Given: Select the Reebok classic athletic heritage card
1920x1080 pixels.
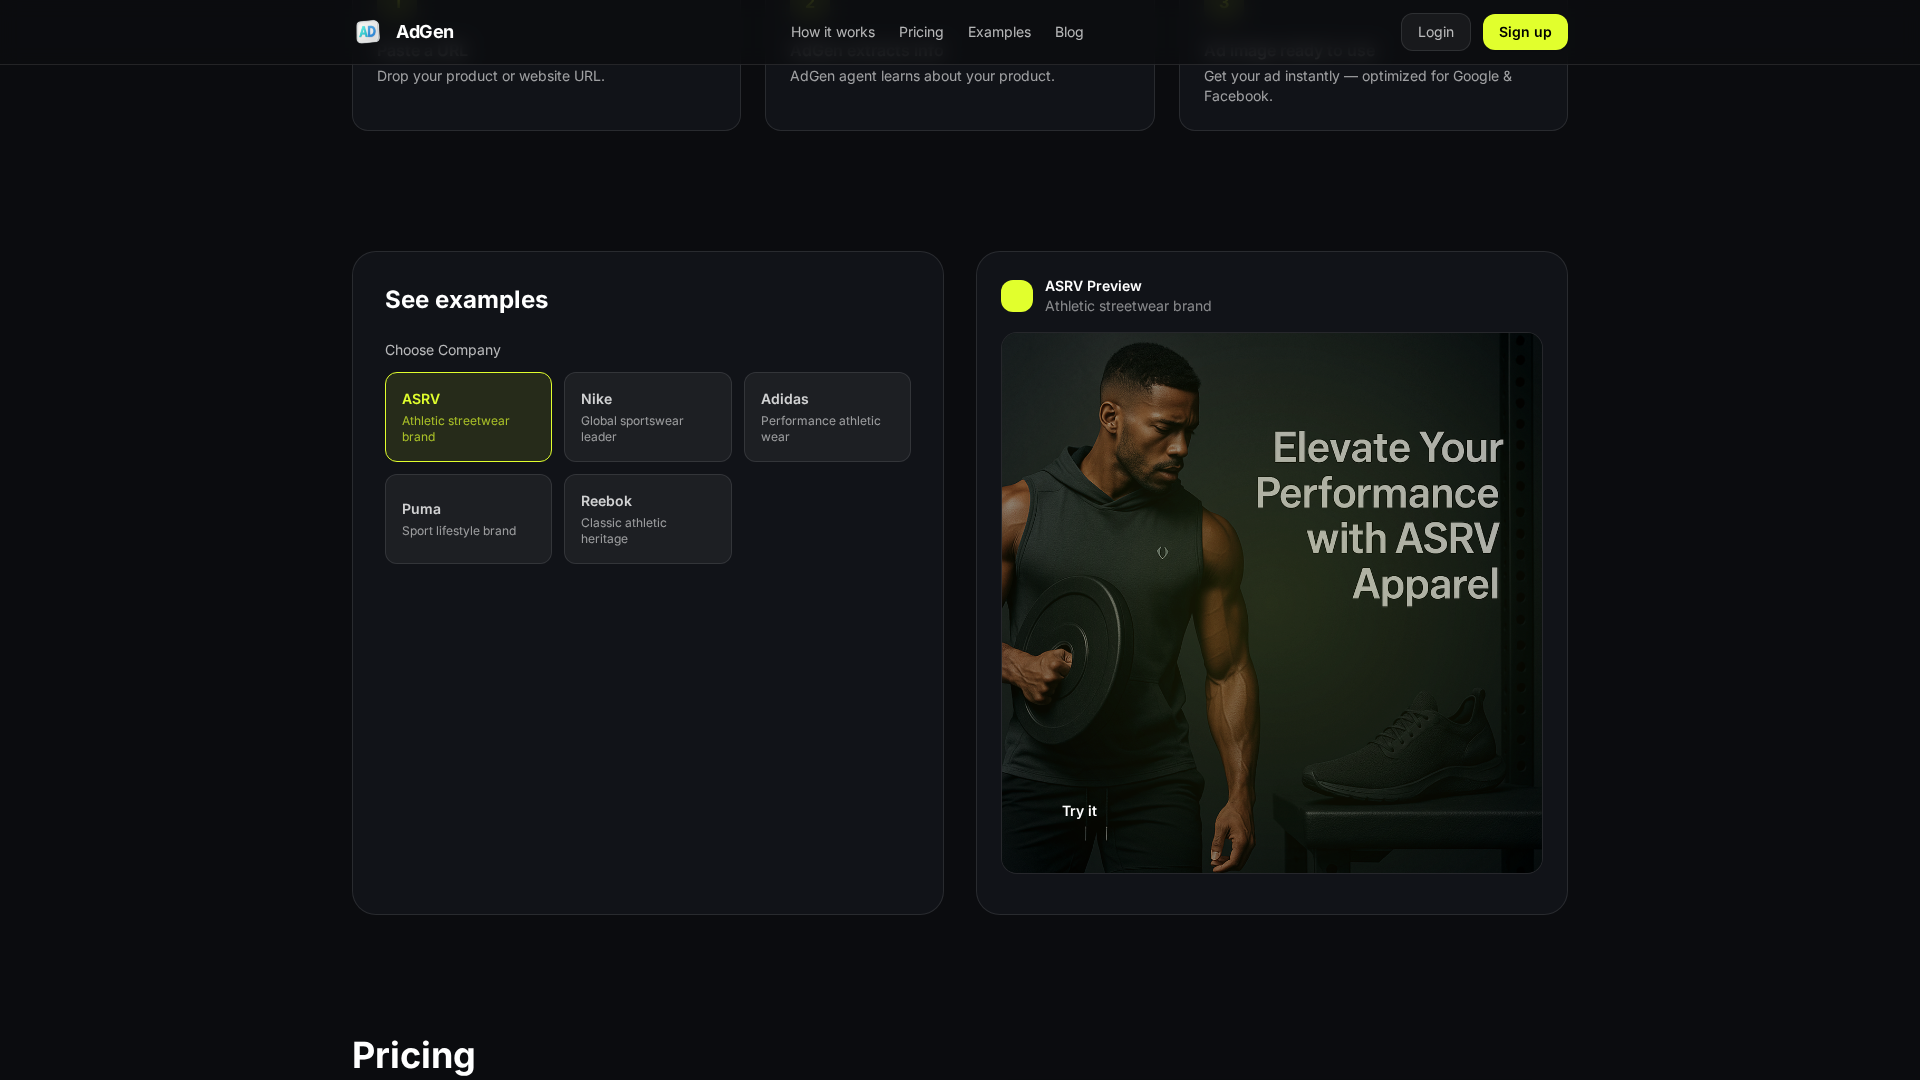Looking at the screenshot, I should point(647,519).
